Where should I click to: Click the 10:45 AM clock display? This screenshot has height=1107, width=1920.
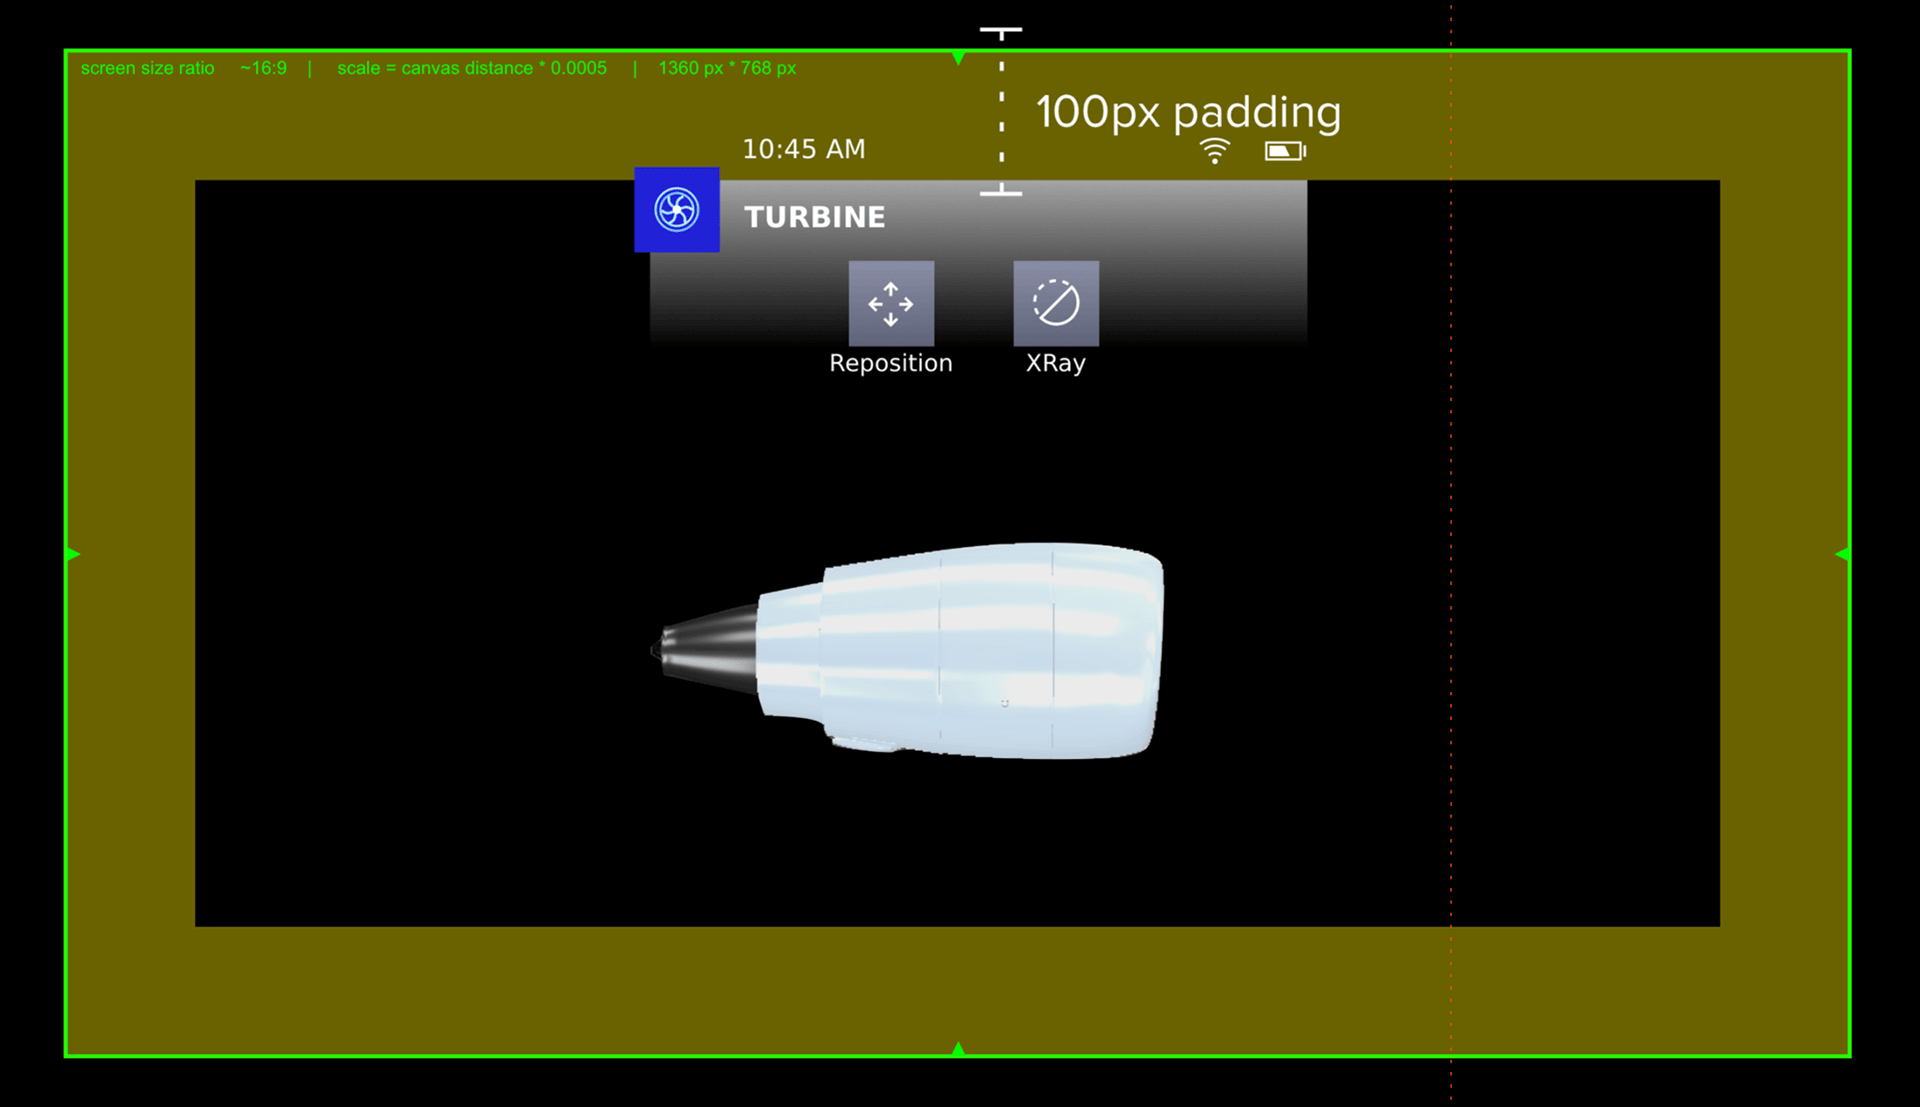tap(804, 149)
